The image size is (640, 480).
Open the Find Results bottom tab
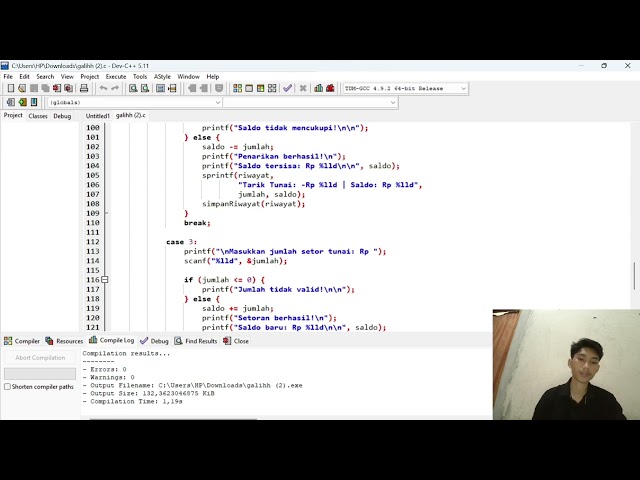click(196, 341)
